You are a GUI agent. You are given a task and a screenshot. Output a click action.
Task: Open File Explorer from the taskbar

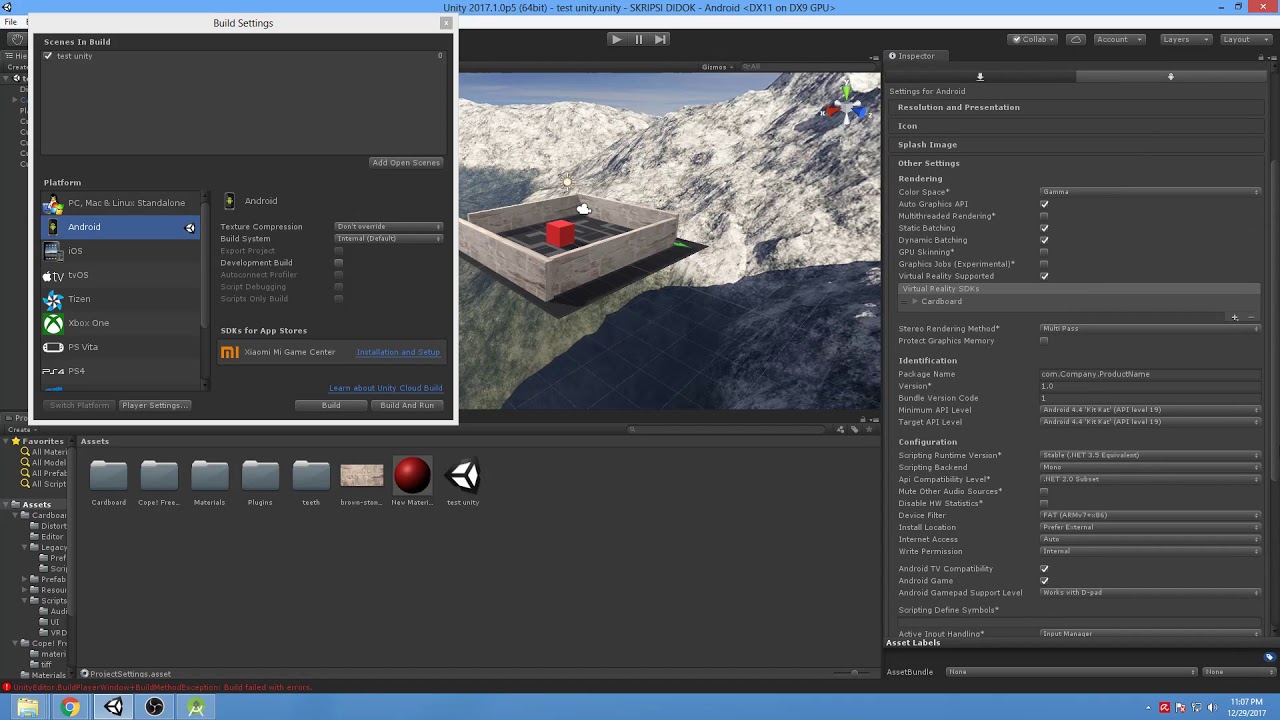27,708
